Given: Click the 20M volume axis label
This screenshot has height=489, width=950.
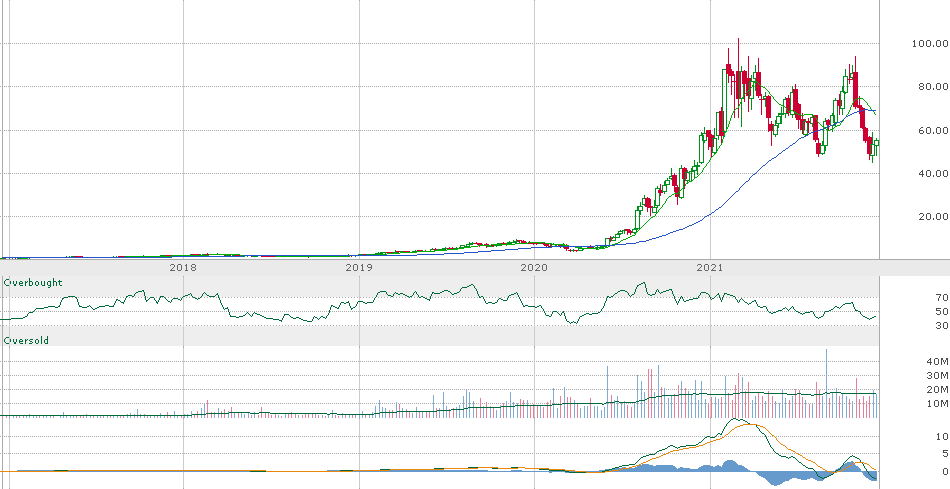Looking at the screenshot, I should point(937,390).
